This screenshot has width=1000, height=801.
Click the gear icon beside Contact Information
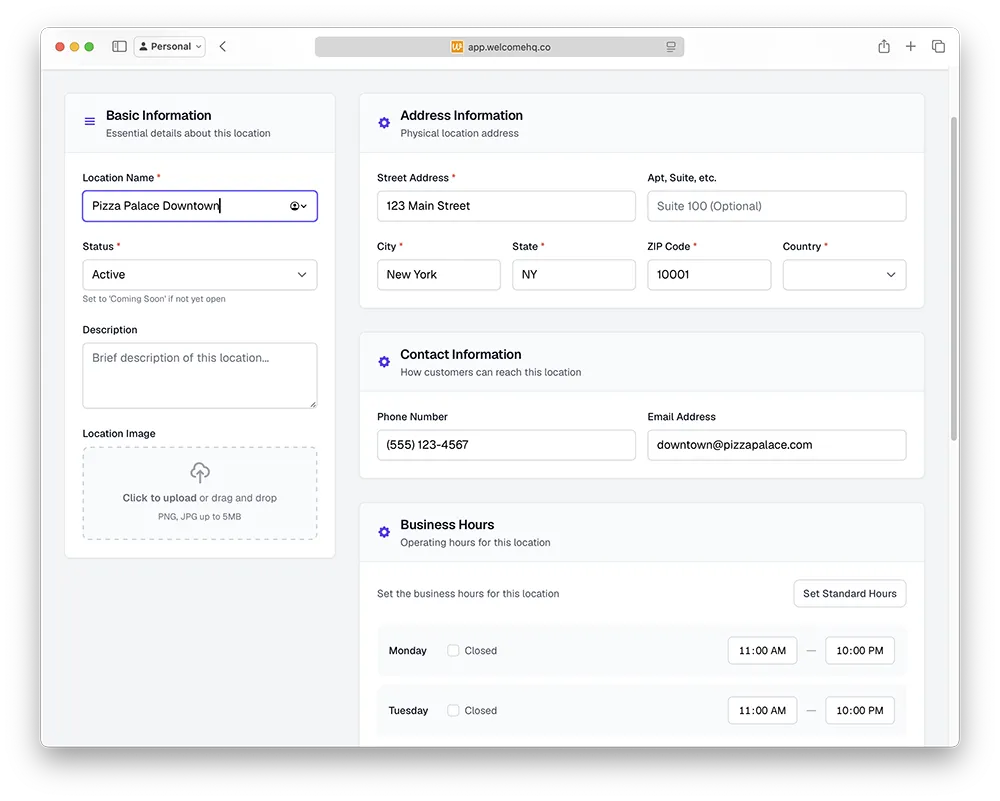384,361
